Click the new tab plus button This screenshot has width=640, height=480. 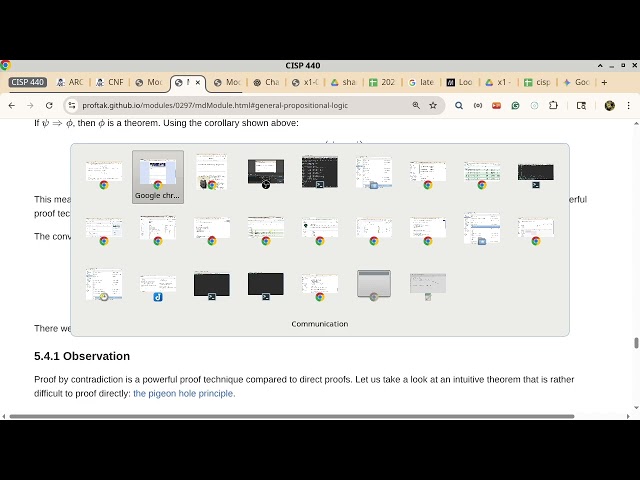pos(604,82)
